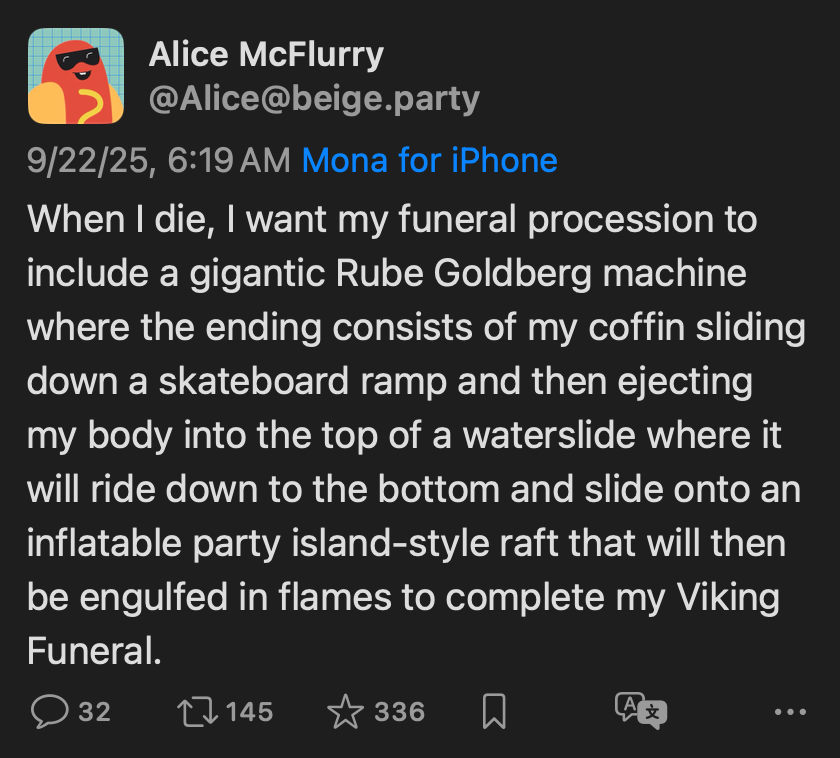Viewport: 840px width, 758px height.
Task: Click the 336 favorites count
Action: [399, 711]
